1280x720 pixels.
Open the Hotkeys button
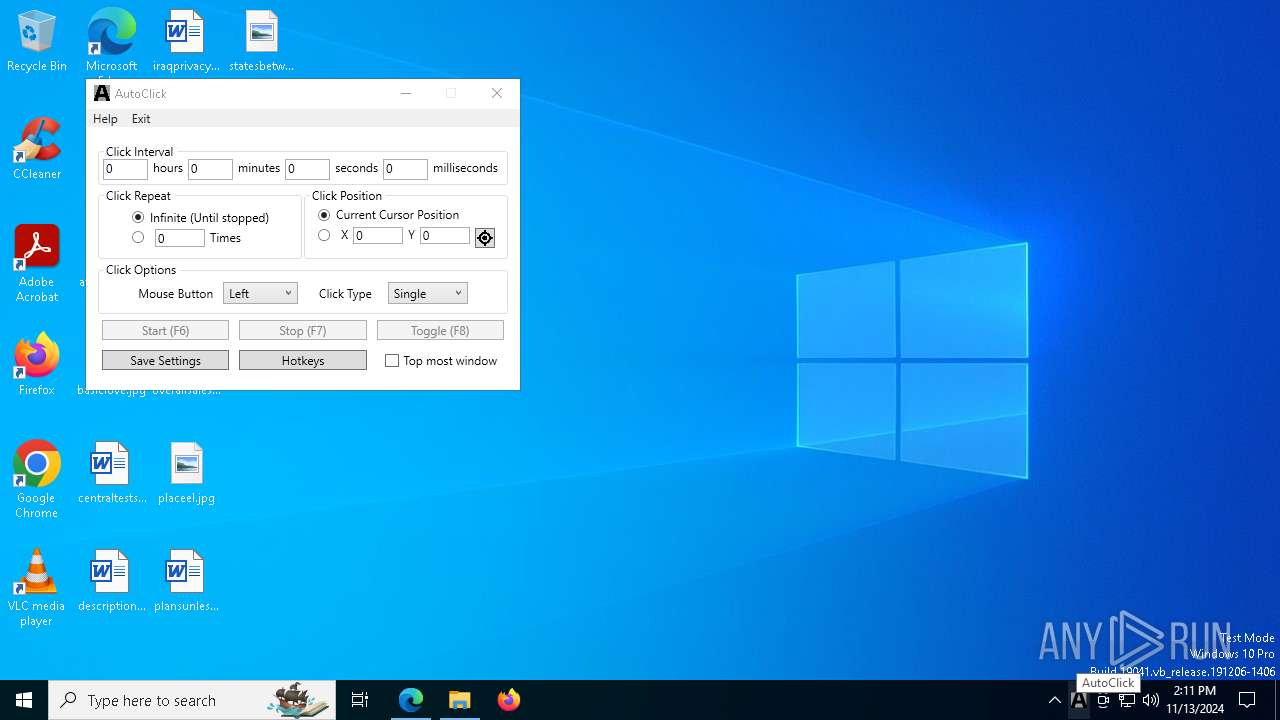point(303,360)
